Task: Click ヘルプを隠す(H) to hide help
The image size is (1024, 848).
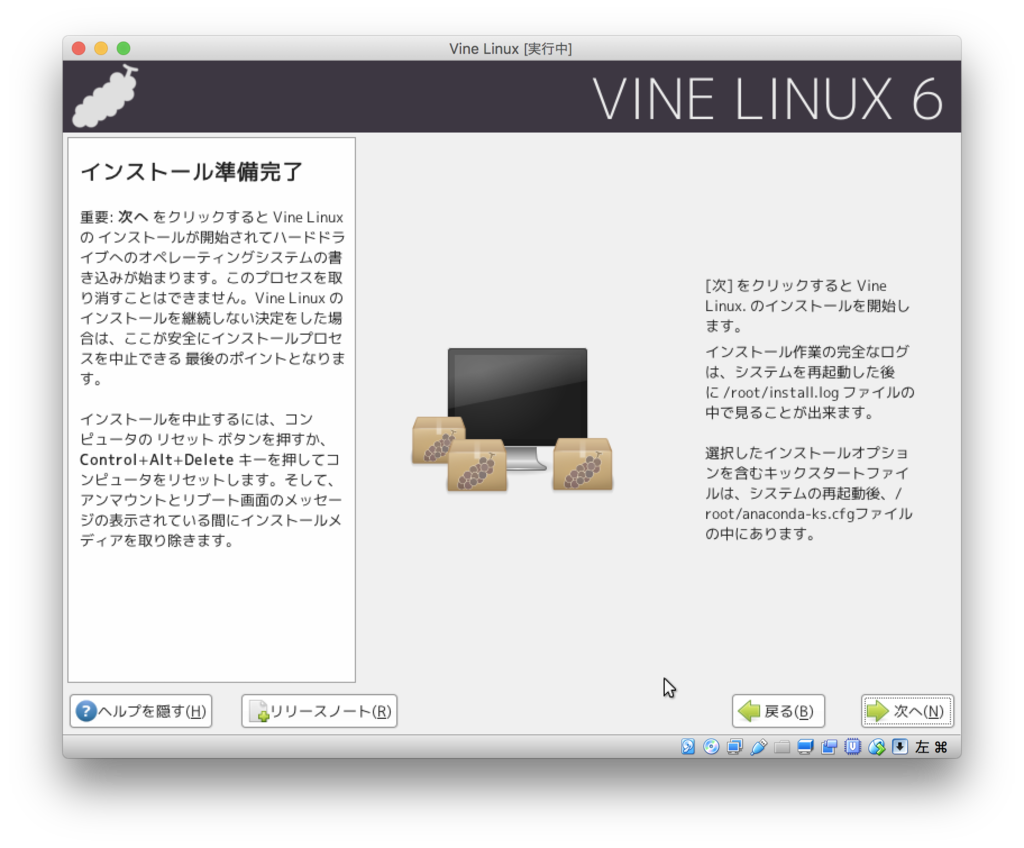Action: [x=141, y=711]
